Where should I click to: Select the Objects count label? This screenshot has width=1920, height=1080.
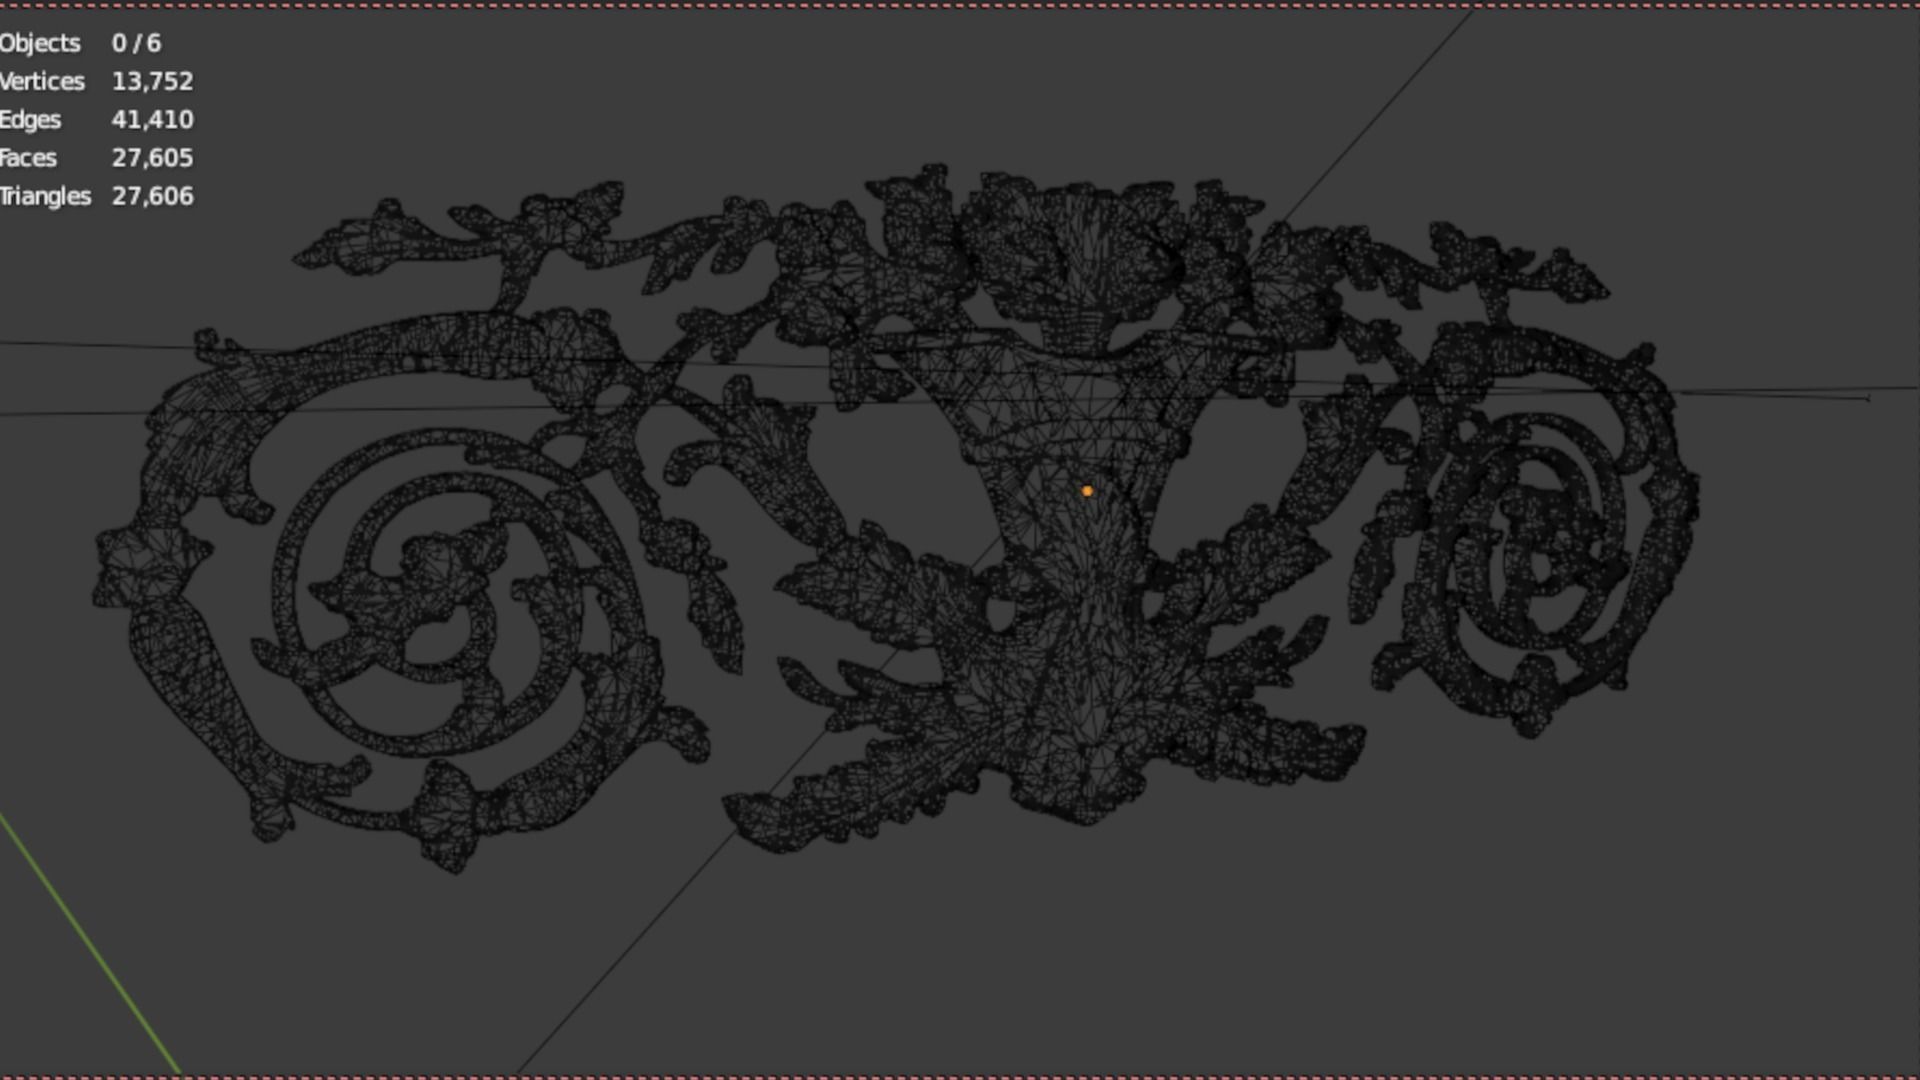[x=40, y=43]
